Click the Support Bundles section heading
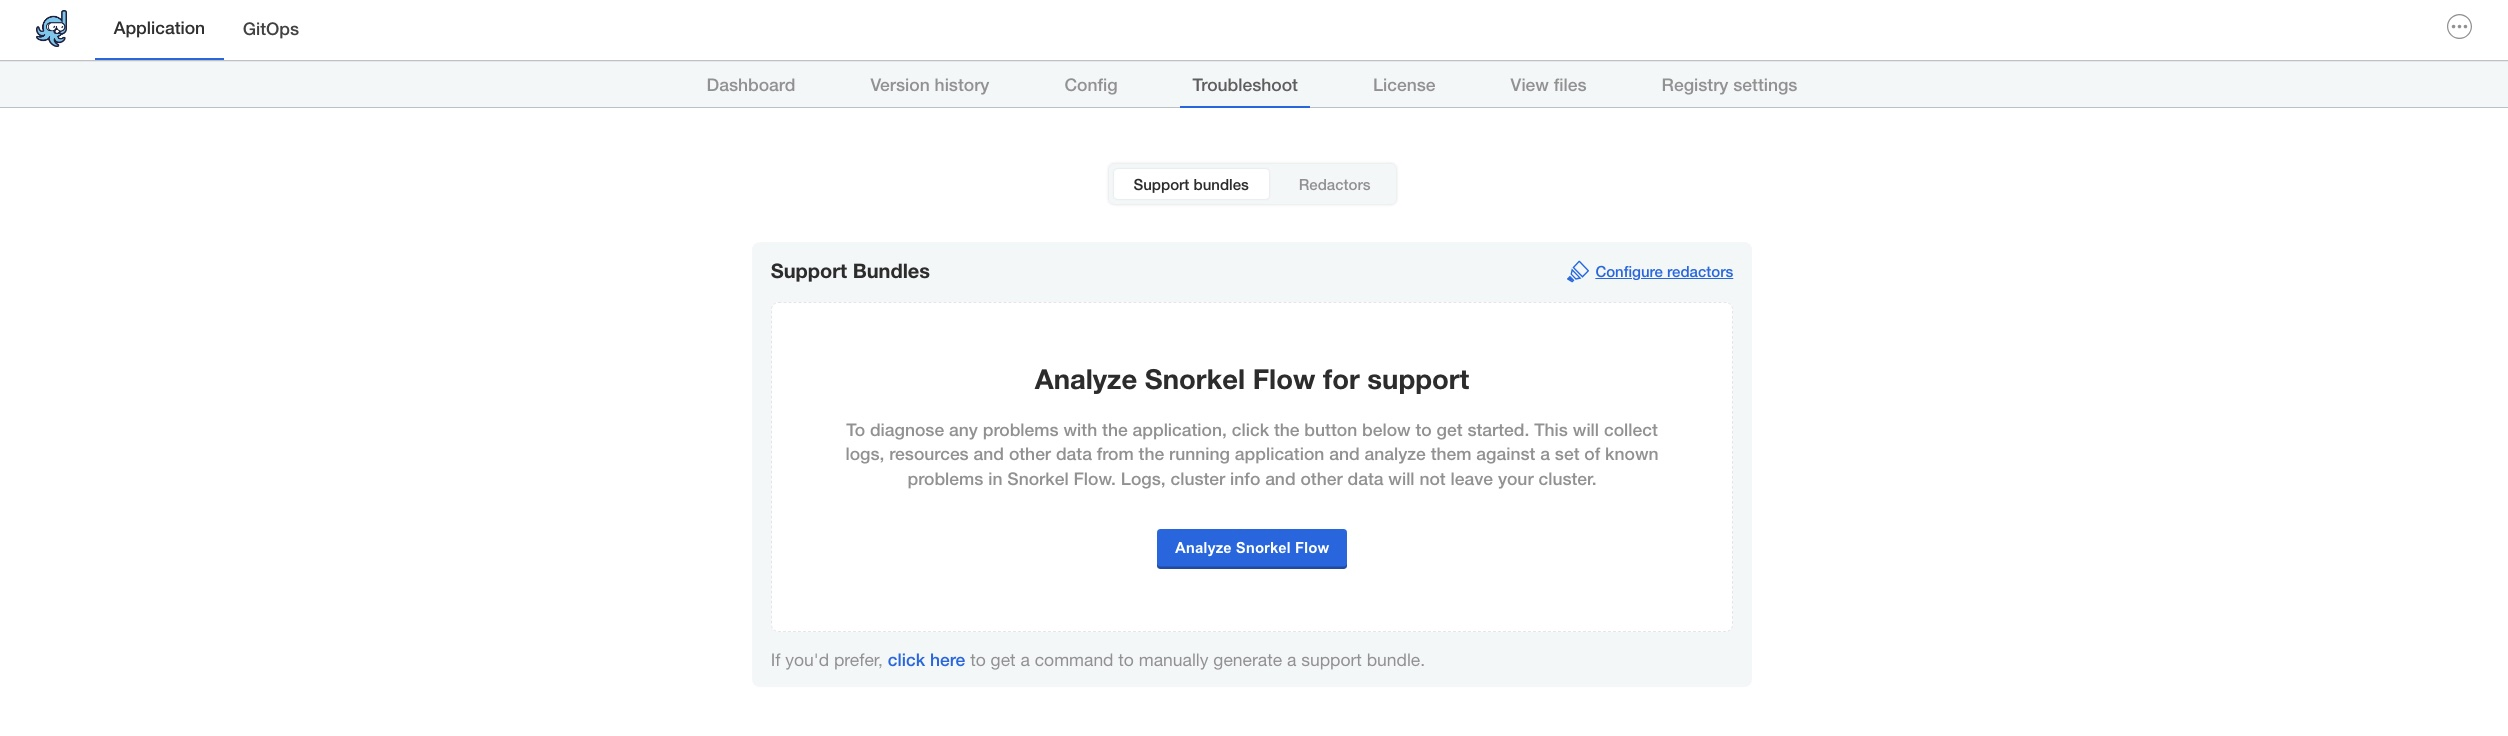This screenshot has width=2508, height=736. [850, 271]
